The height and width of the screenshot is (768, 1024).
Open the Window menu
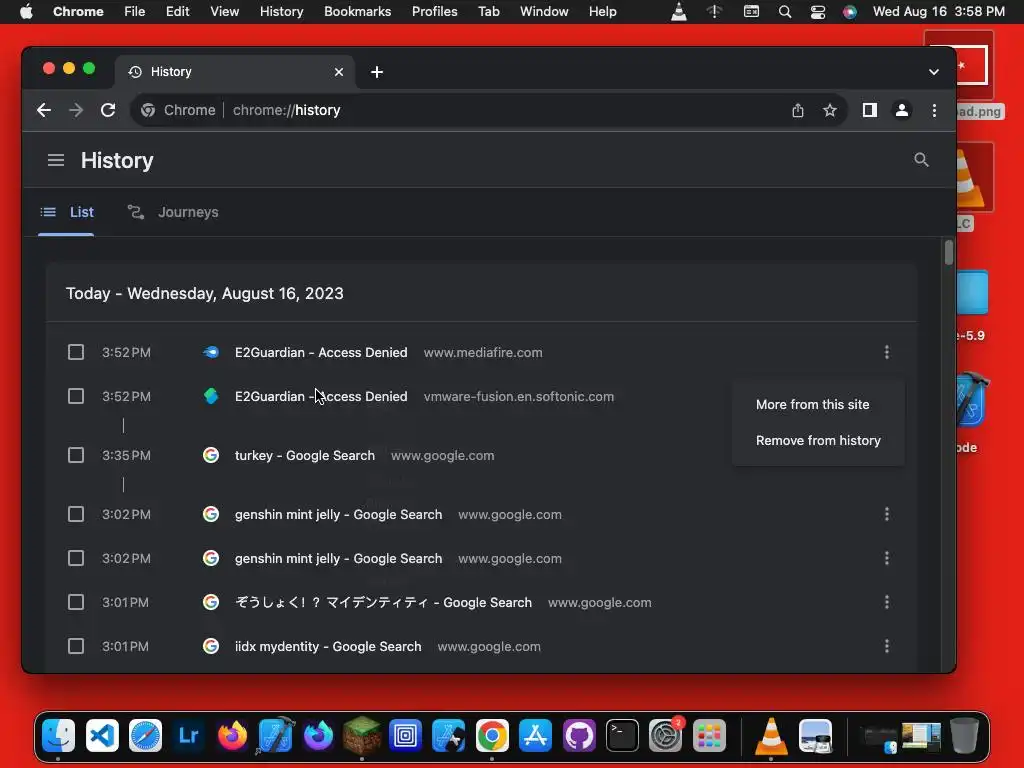click(x=544, y=12)
